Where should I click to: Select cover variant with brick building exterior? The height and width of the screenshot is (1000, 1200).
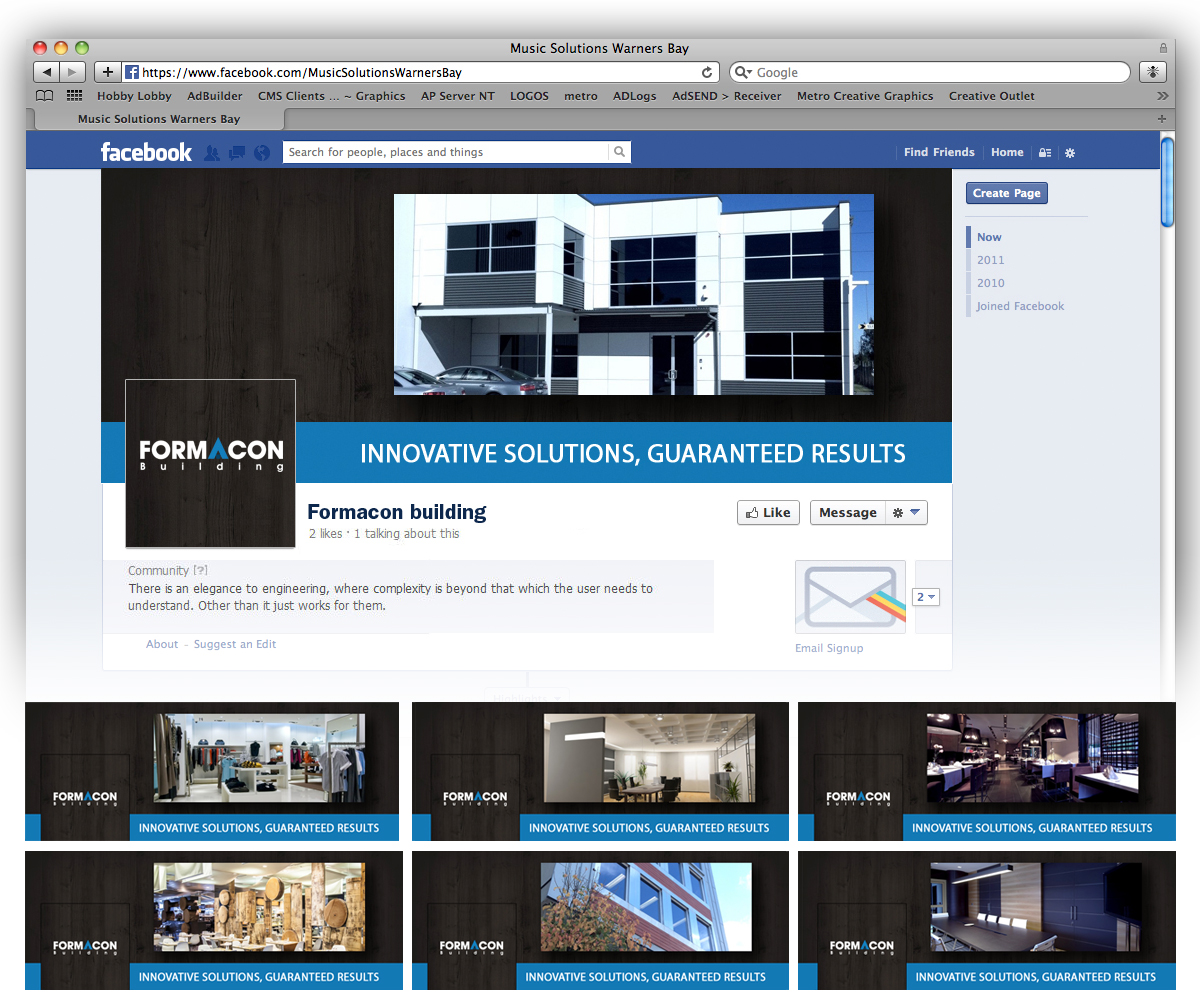(600, 921)
